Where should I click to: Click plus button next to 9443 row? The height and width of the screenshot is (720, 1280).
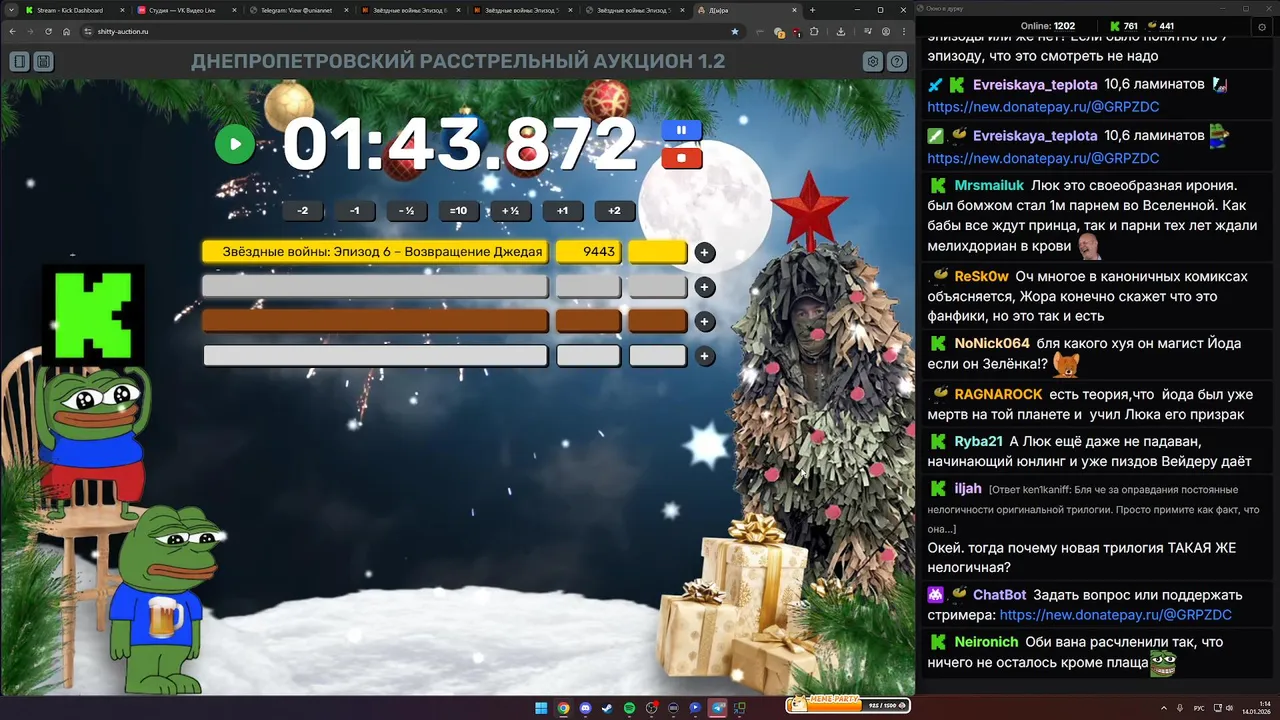(705, 253)
